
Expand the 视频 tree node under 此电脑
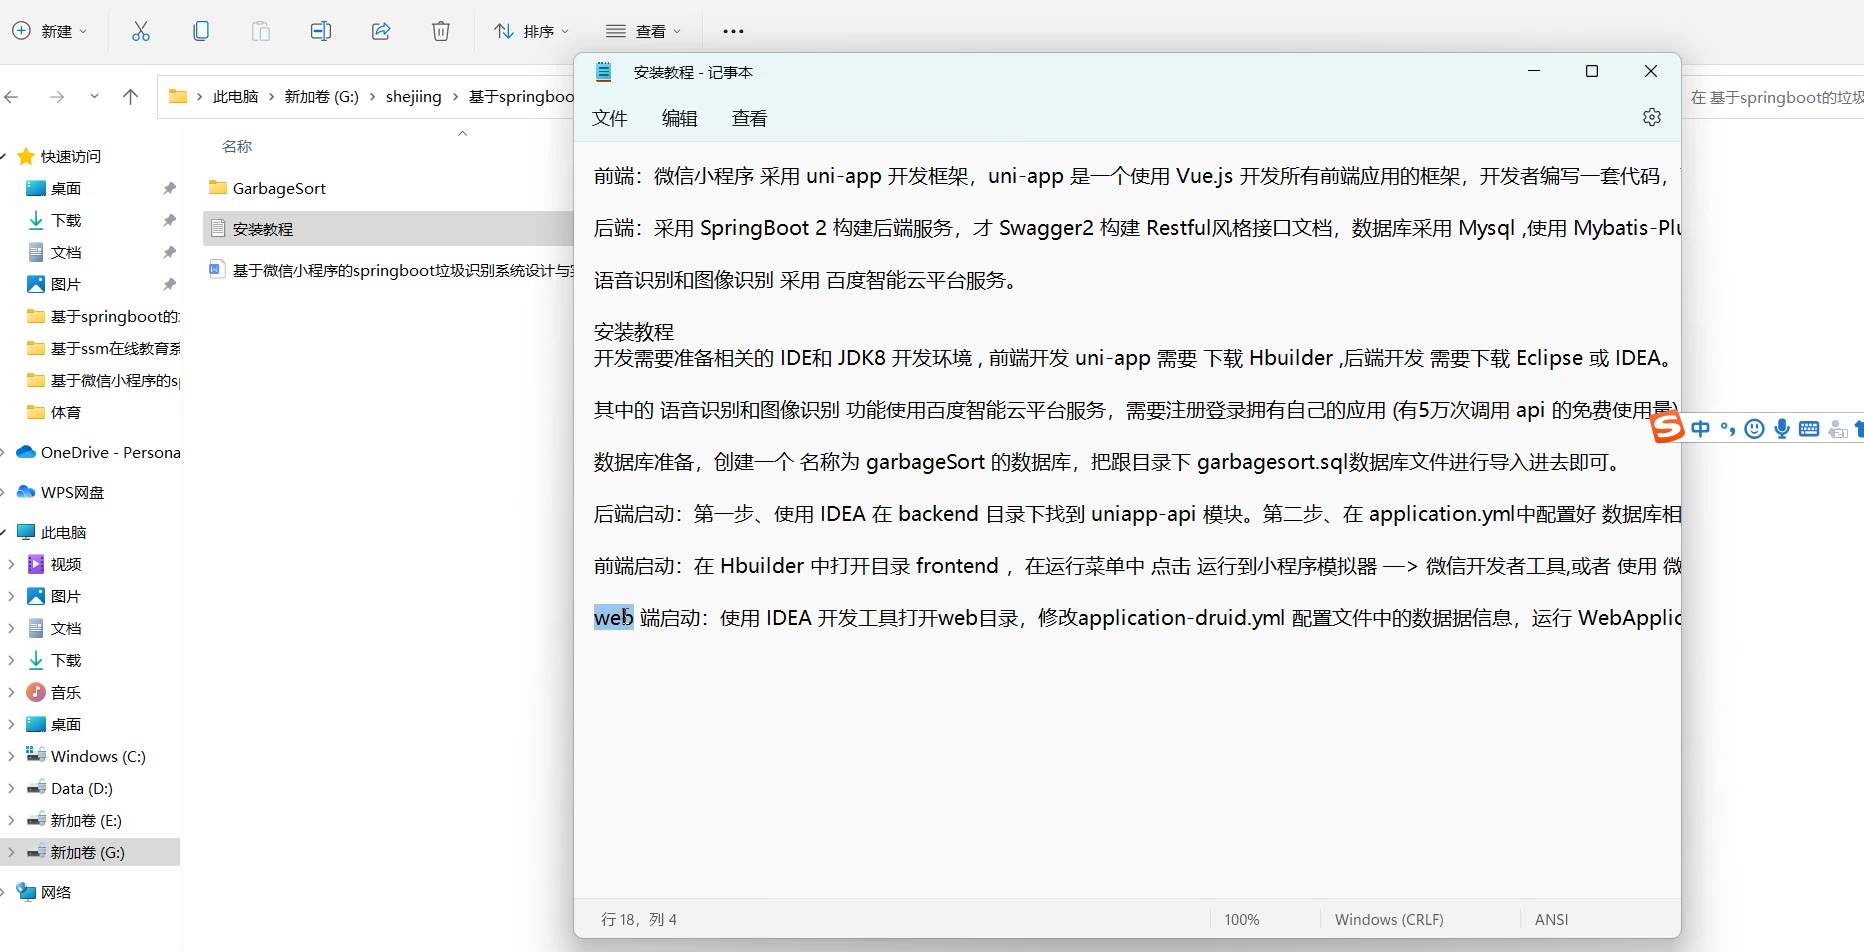[x=11, y=564]
